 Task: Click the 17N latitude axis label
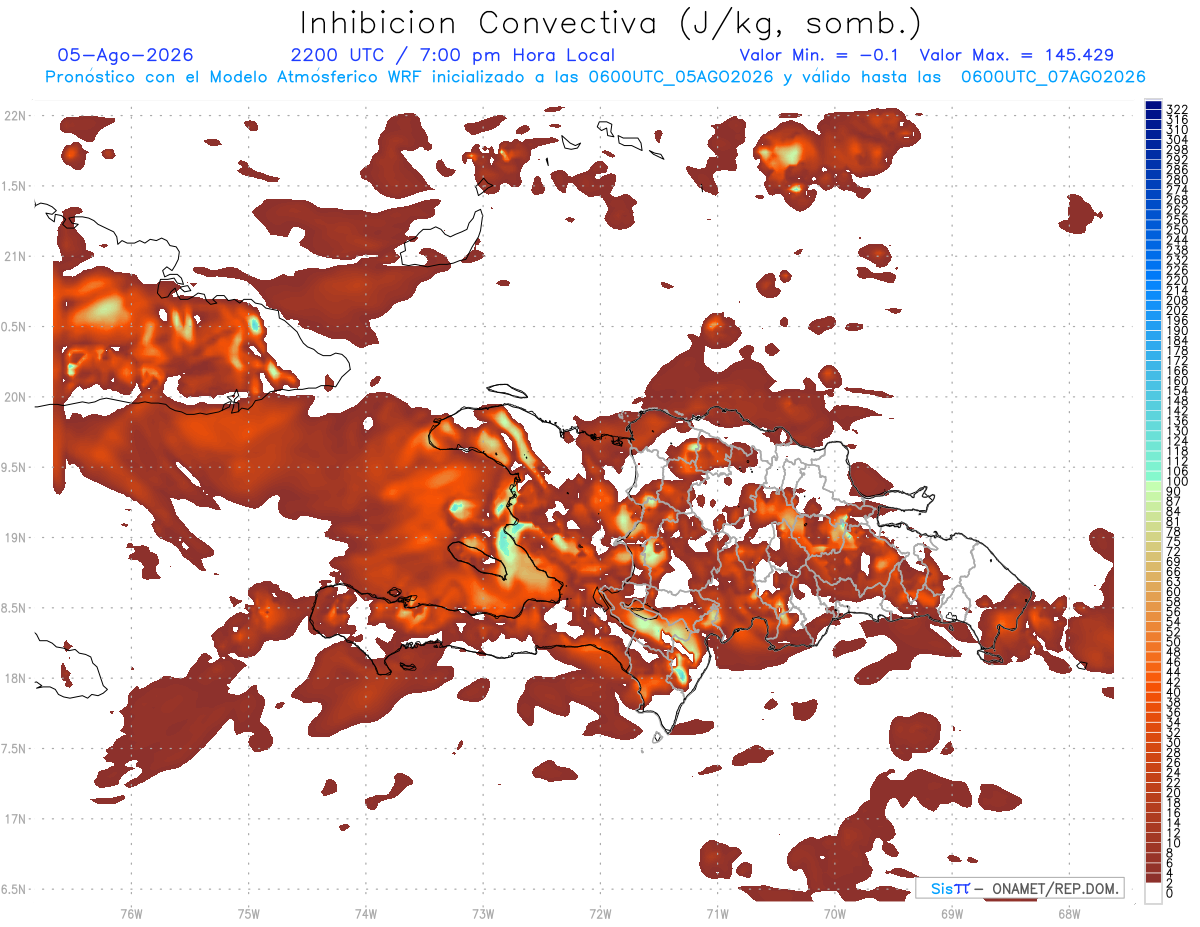pos(16,819)
